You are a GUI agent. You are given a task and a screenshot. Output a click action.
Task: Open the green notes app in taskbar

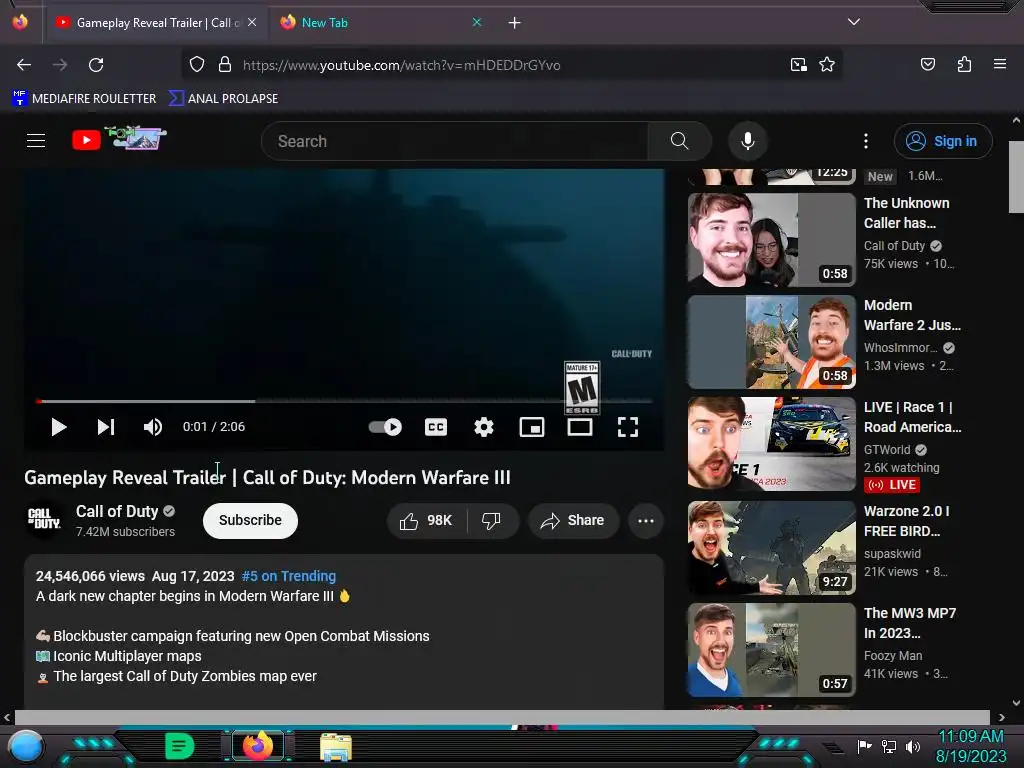179,746
